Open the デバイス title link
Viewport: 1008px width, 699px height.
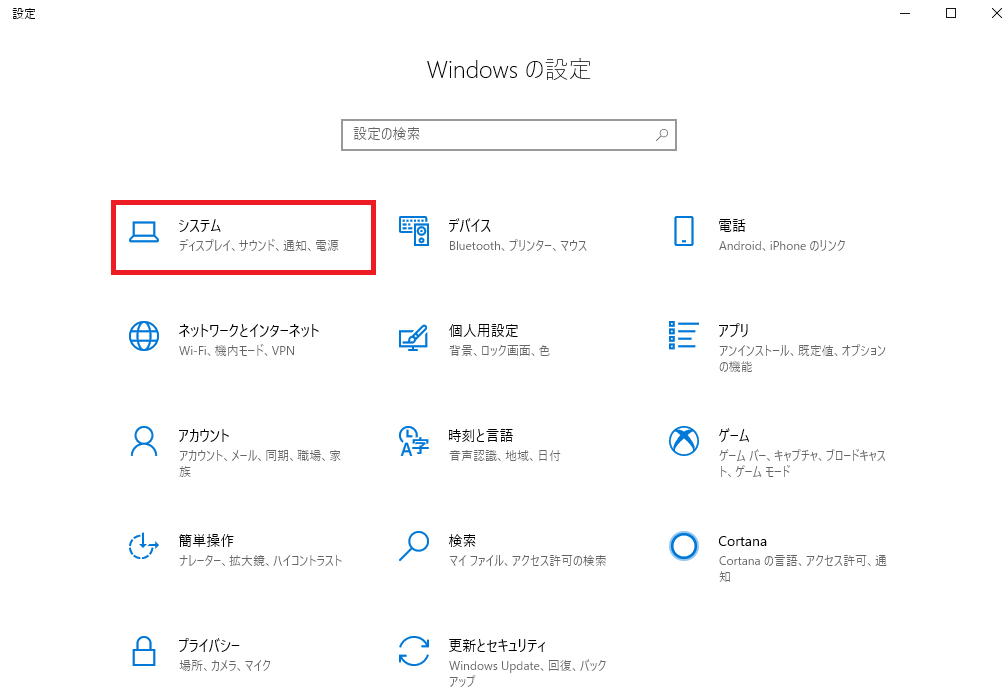coord(470,226)
